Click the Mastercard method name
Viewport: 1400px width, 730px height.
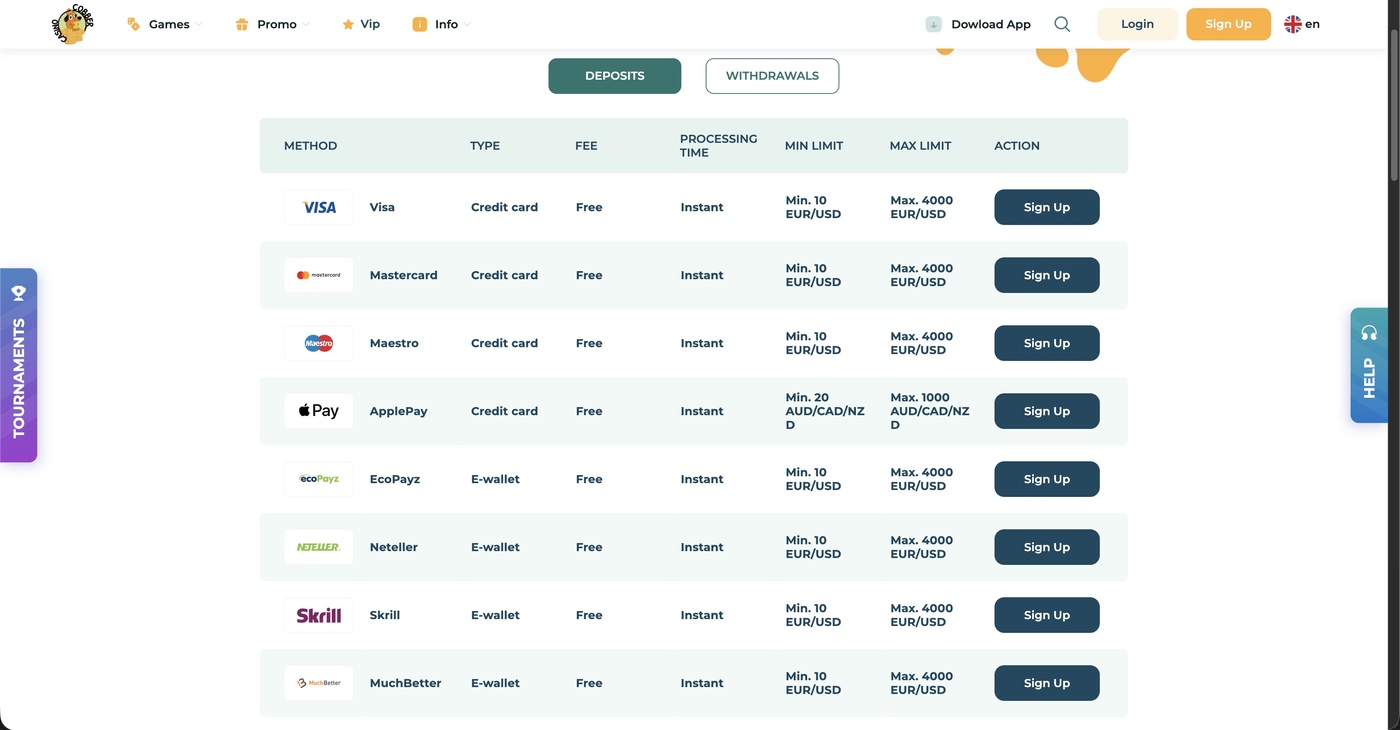point(404,275)
